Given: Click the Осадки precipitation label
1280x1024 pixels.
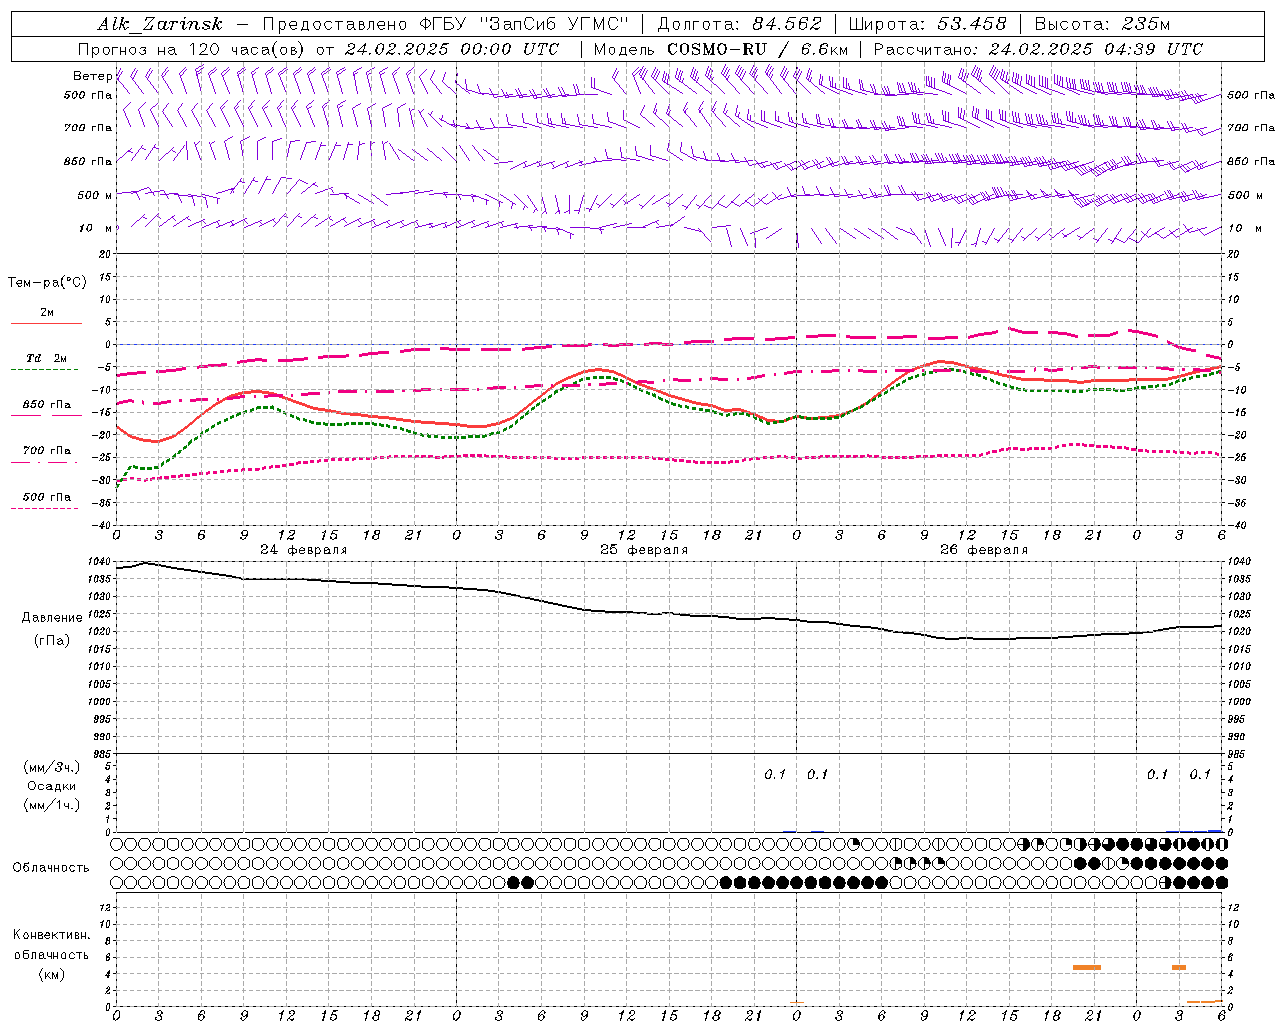Looking at the screenshot, I should coord(52,786).
